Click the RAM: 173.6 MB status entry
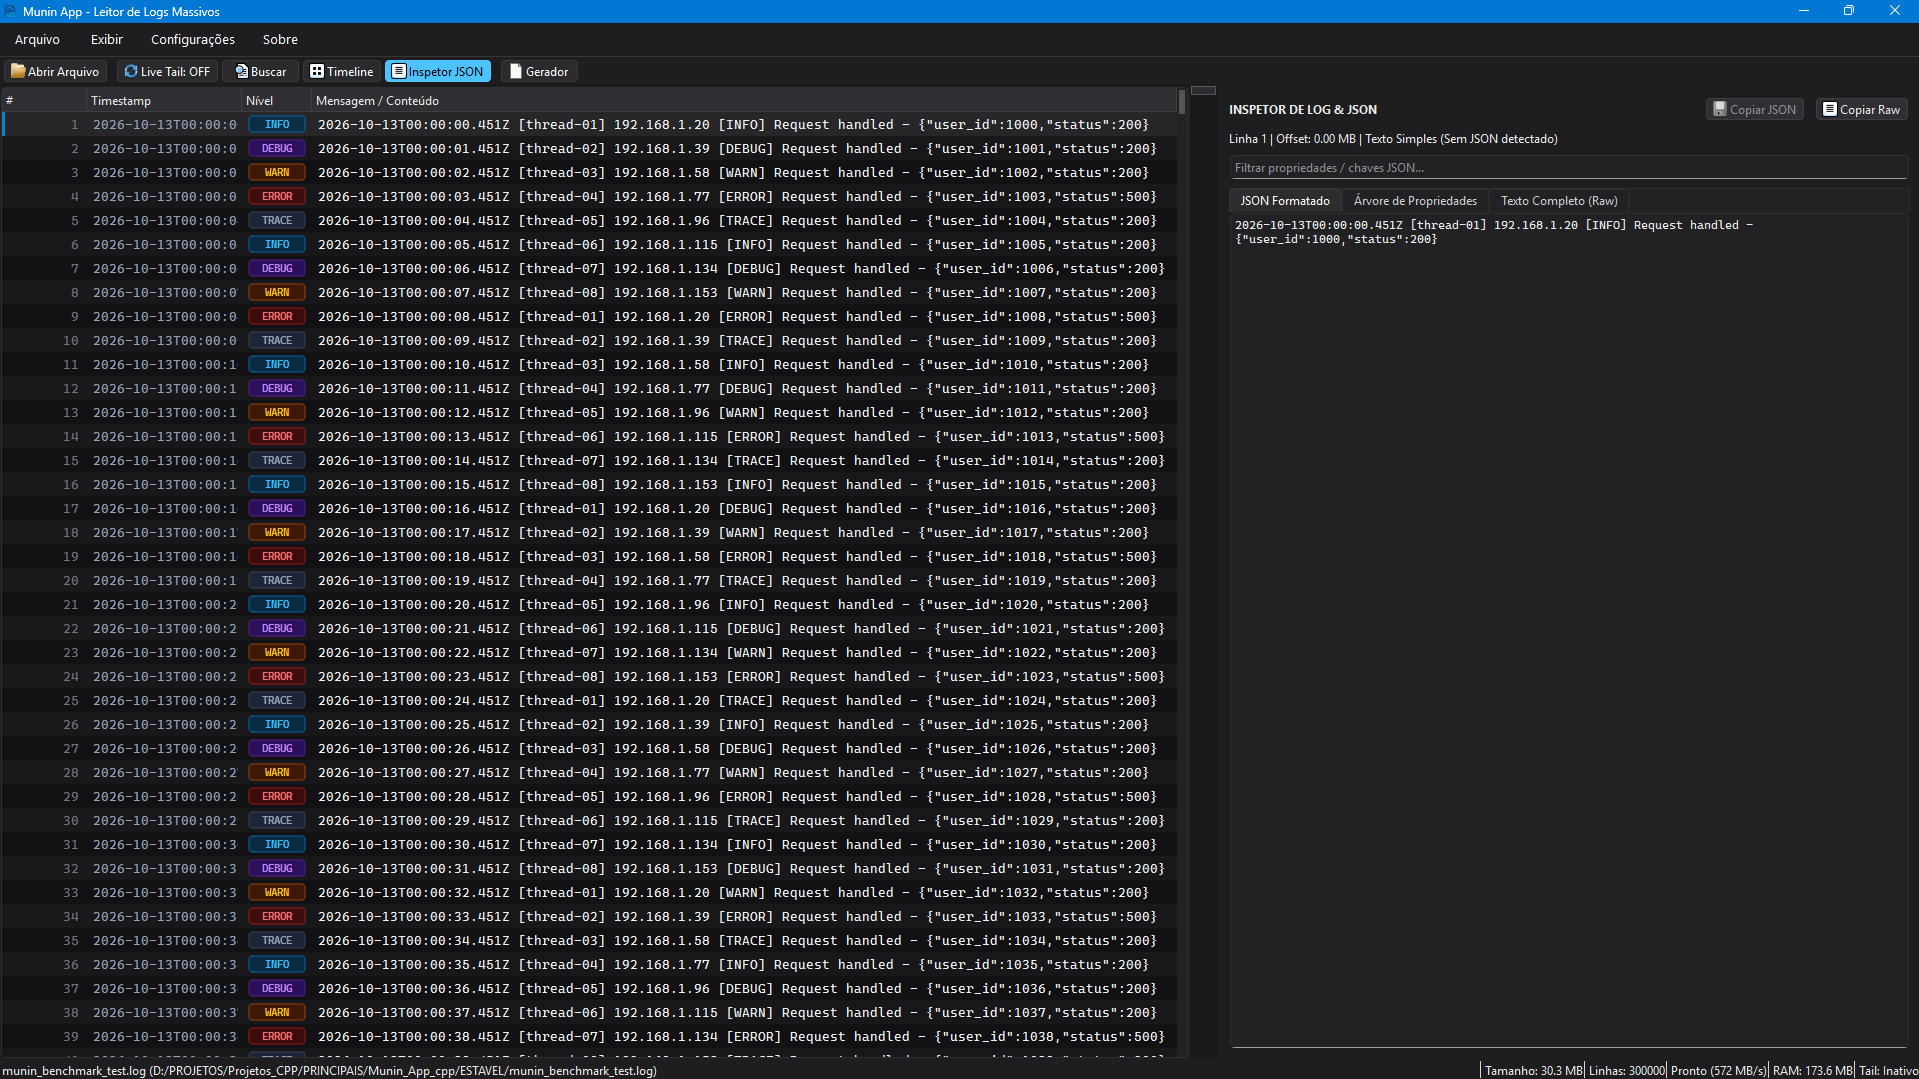Viewport: 1919px width, 1079px height. pyautogui.click(x=1812, y=1071)
